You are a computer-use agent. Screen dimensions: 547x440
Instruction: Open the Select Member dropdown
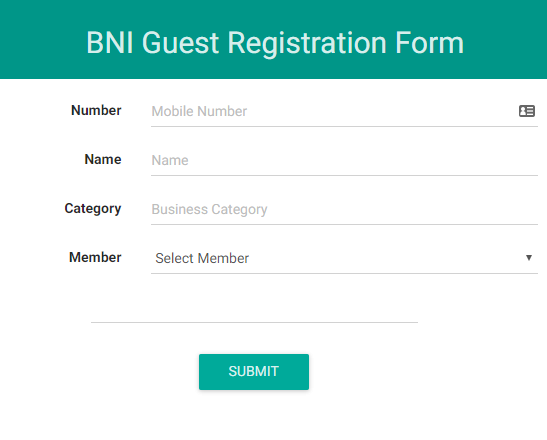(344, 259)
